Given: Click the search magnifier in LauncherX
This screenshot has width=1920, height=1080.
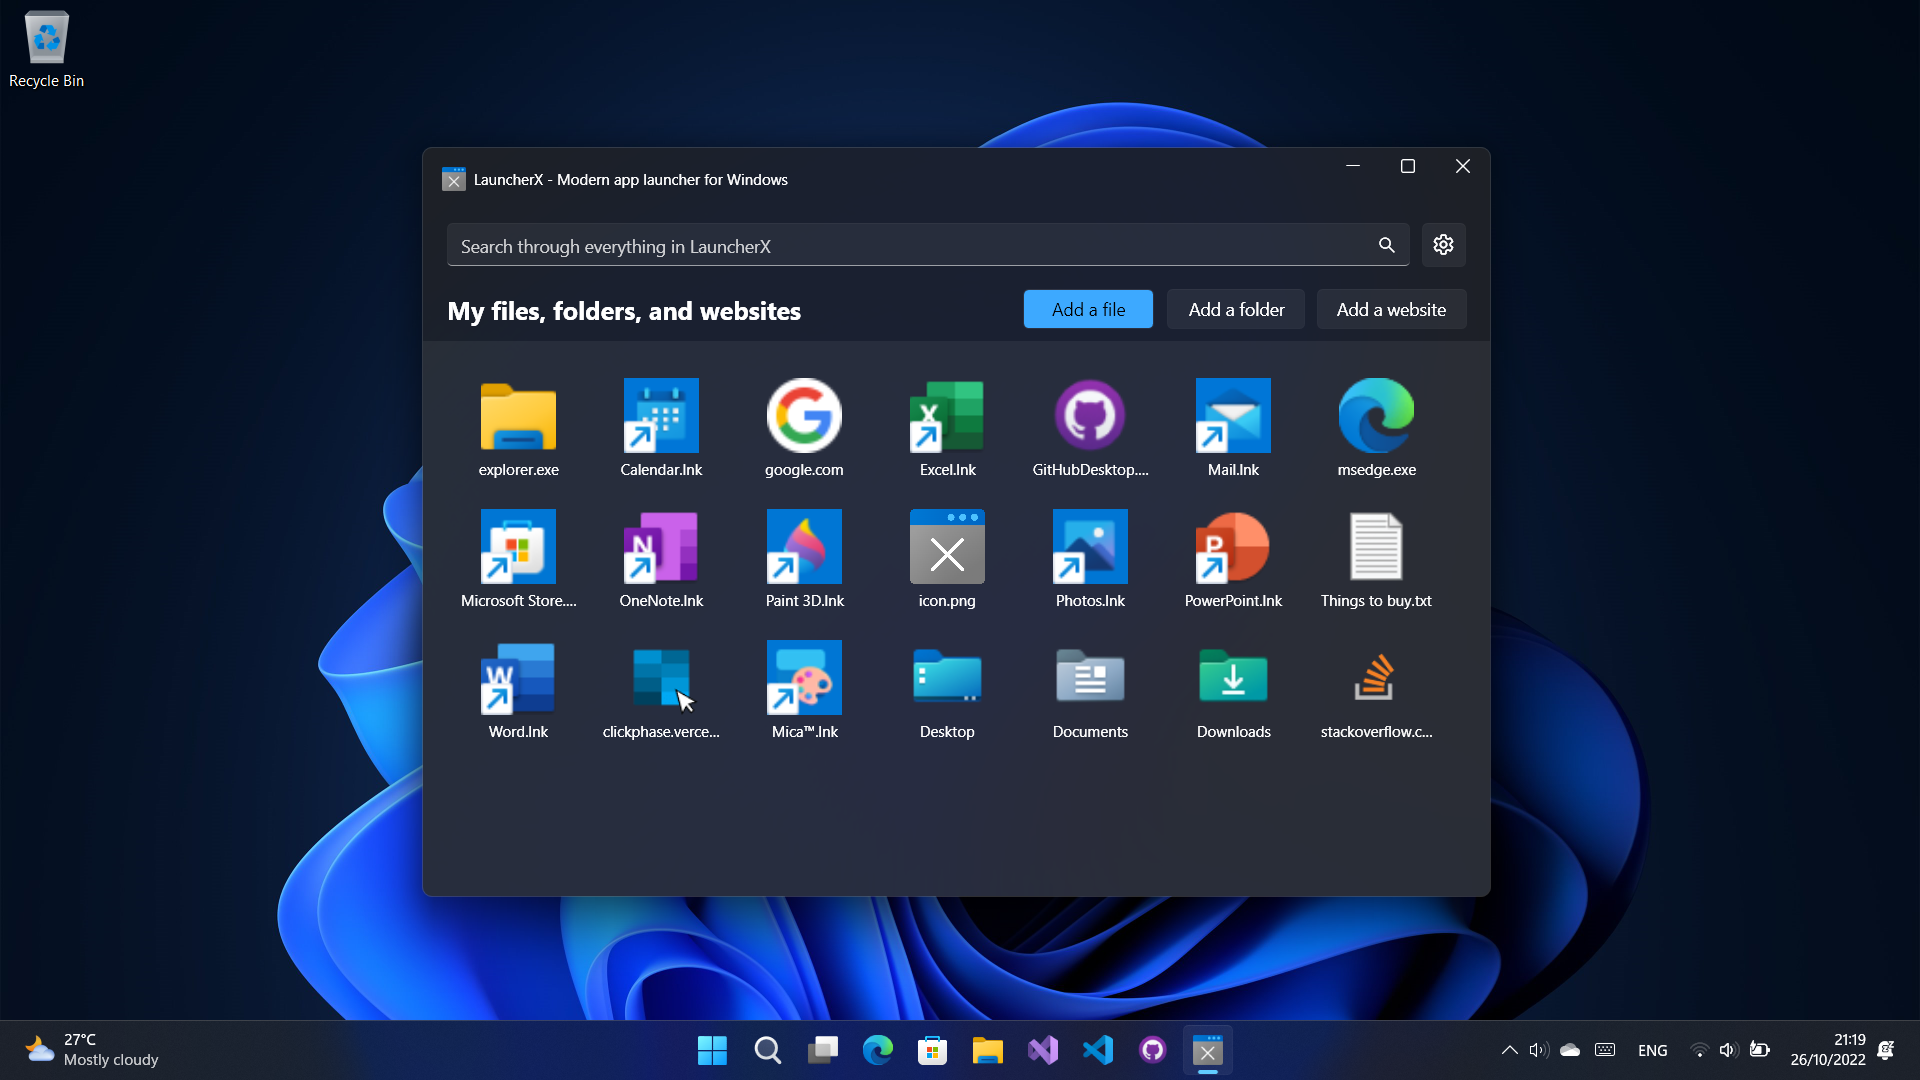Looking at the screenshot, I should point(1386,245).
